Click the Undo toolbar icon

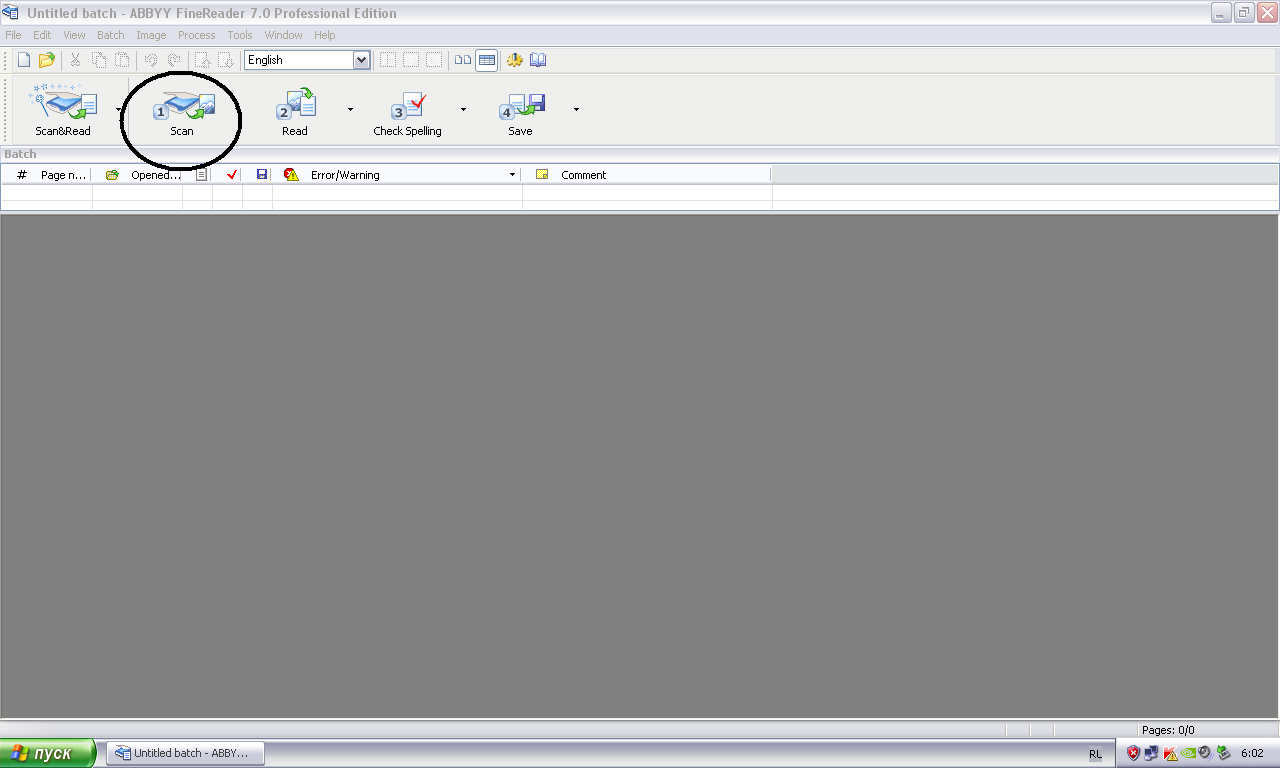[x=151, y=60]
